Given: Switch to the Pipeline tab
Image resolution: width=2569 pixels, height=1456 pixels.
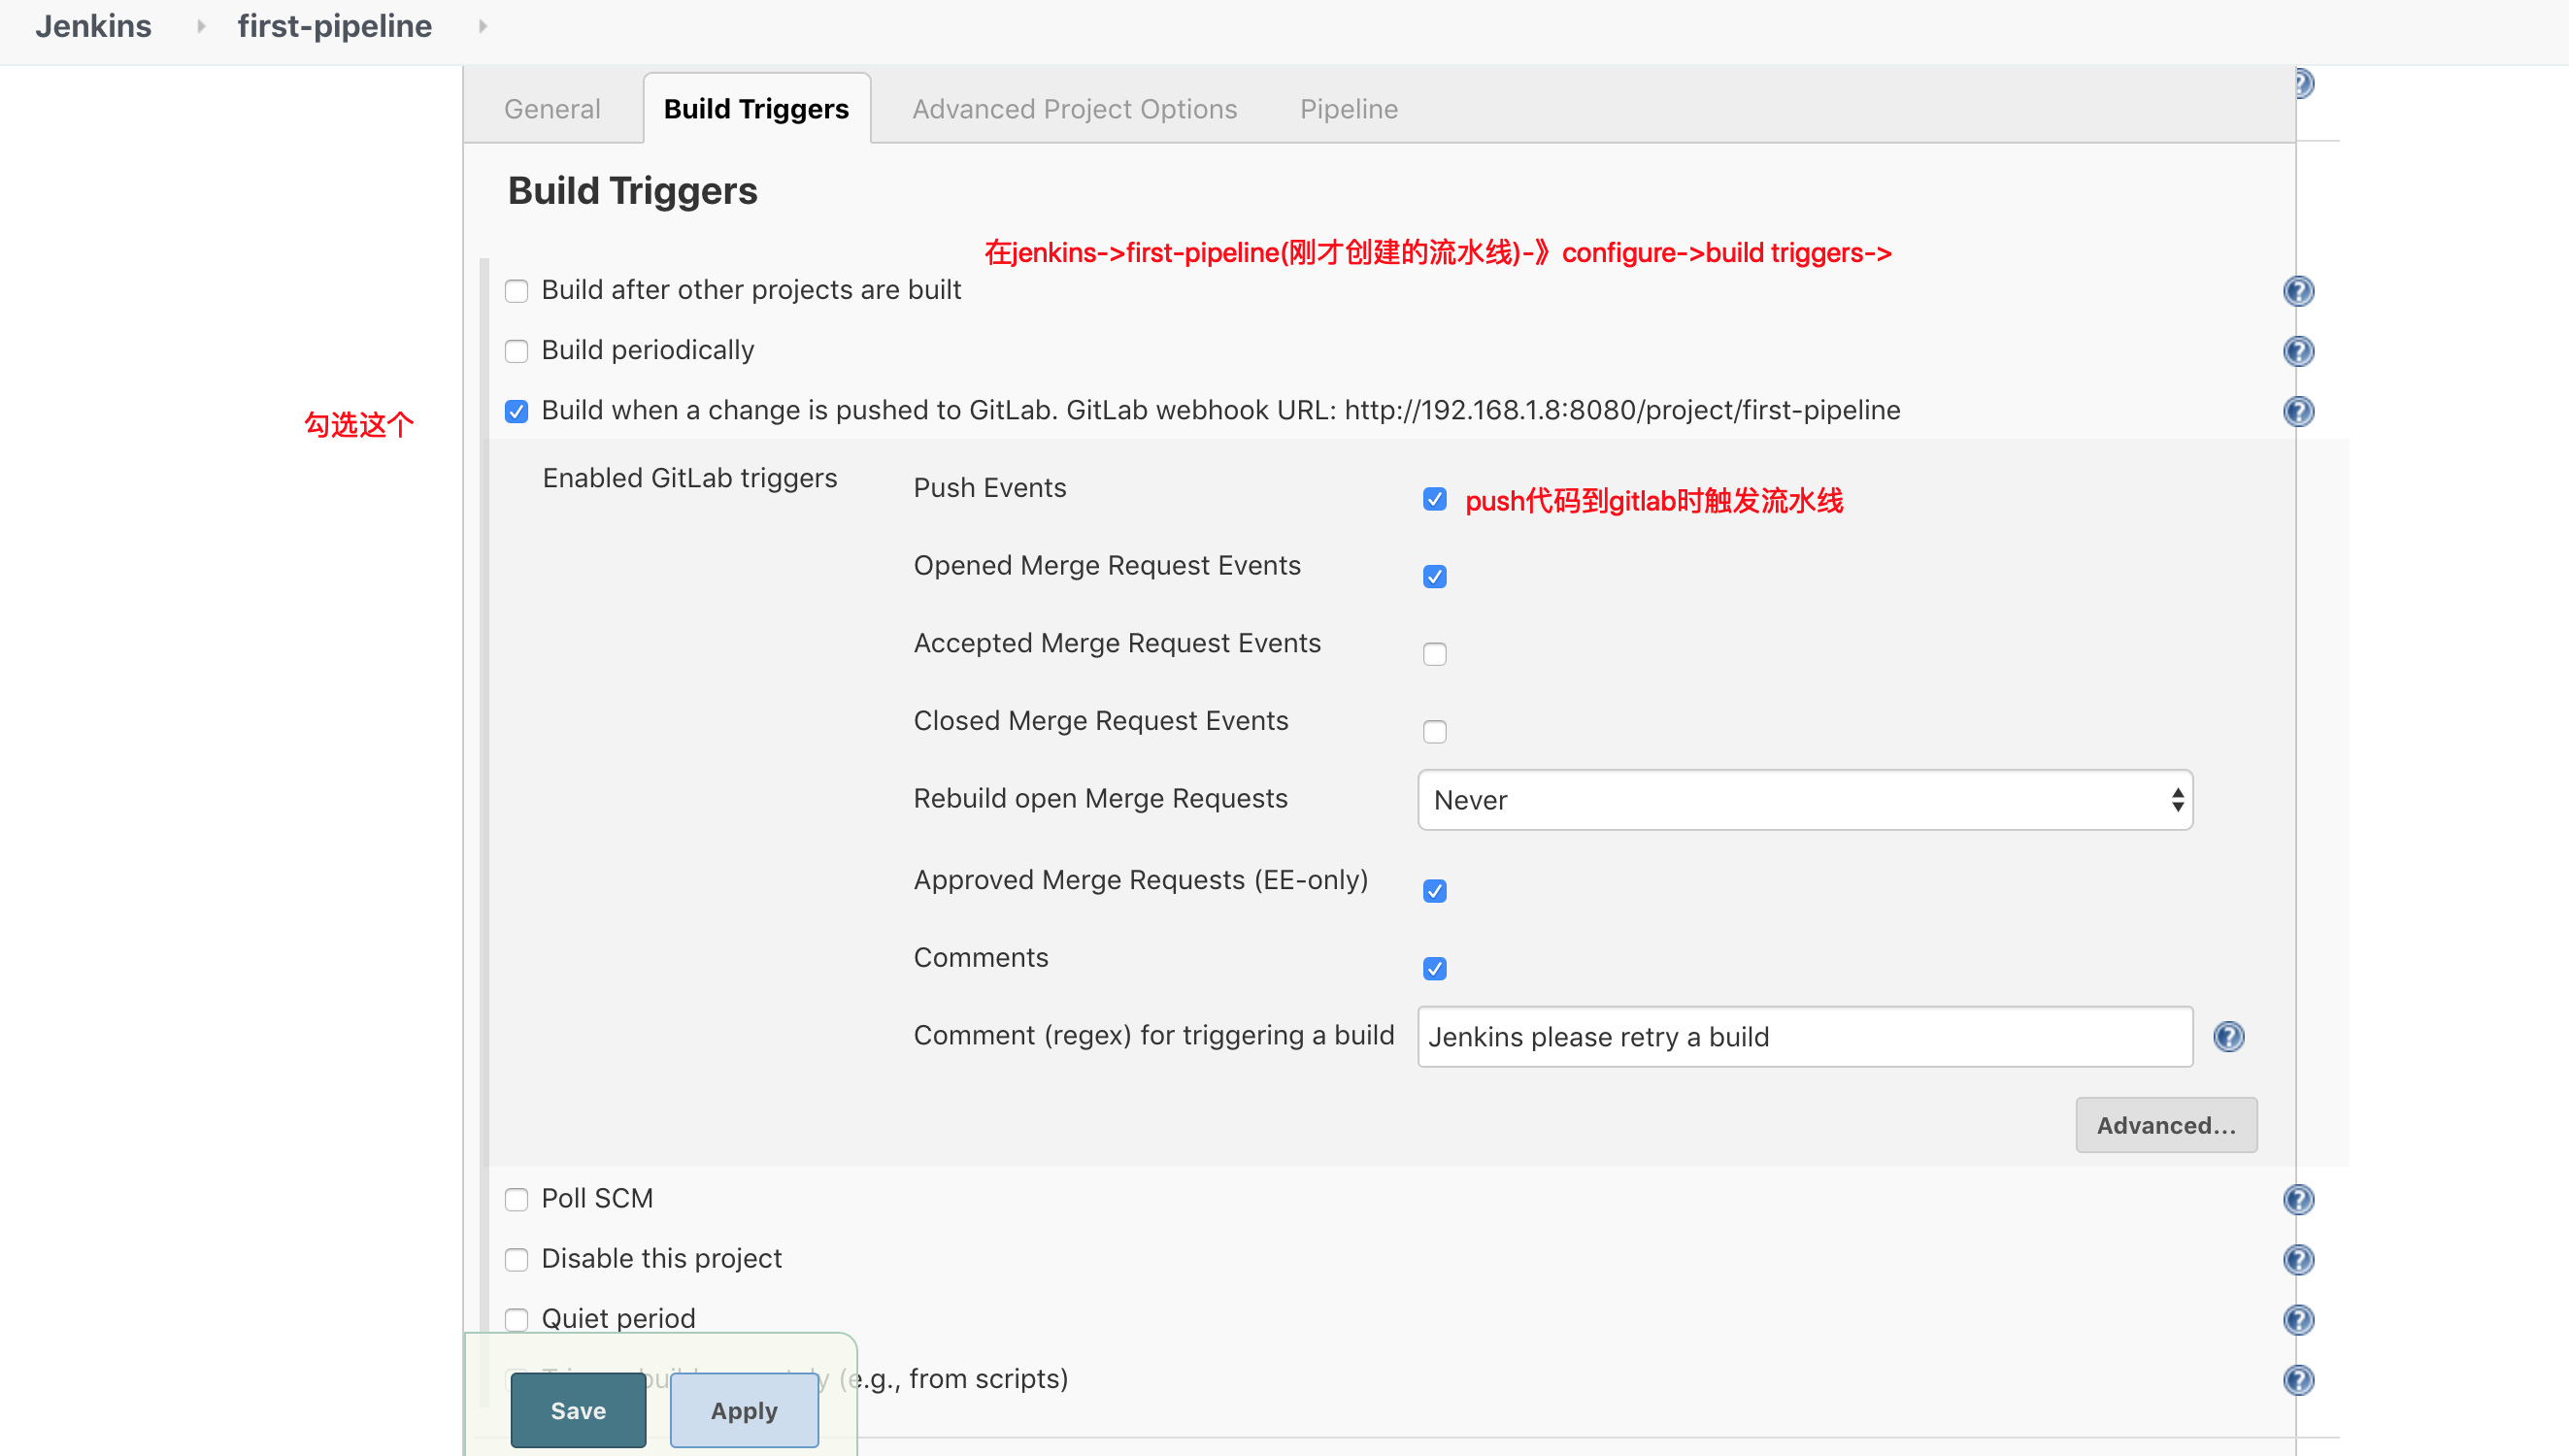Looking at the screenshot, I should click(x=1348, y=109).
